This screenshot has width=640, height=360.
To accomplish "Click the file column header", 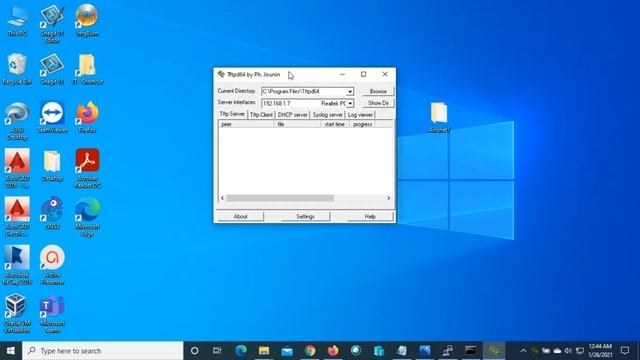I will click(298, 124).
